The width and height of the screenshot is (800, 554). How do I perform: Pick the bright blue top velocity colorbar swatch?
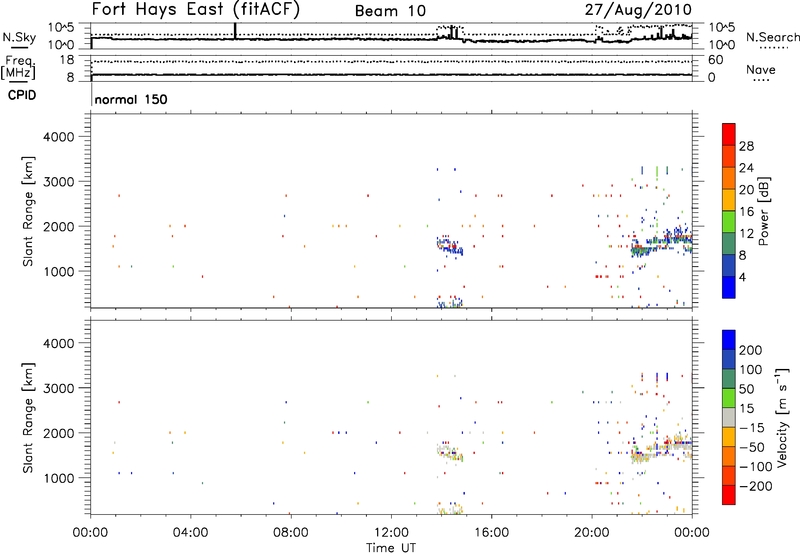click(729, 340)
